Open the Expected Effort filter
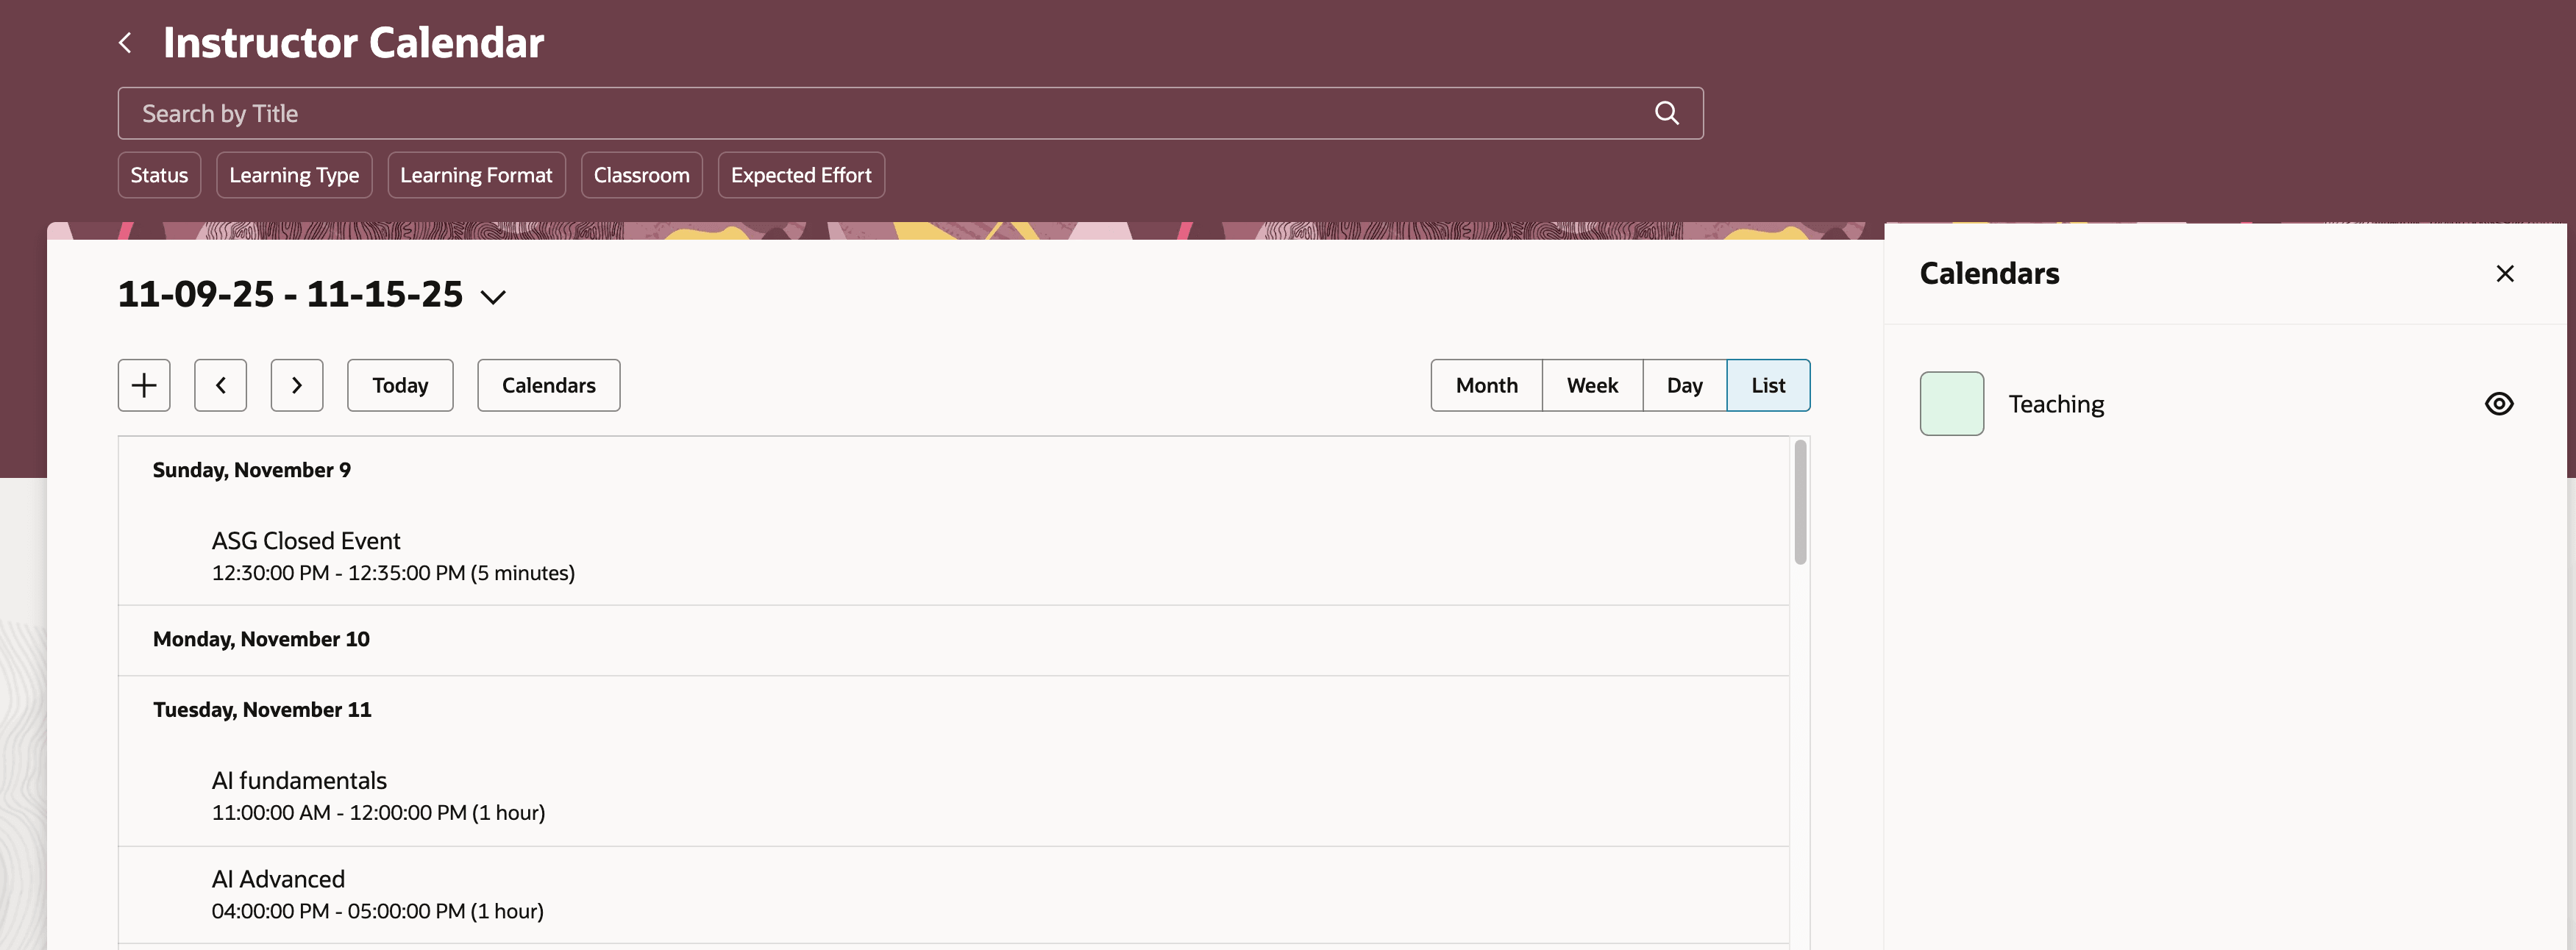2576x950 pixels. pos(800,174)
